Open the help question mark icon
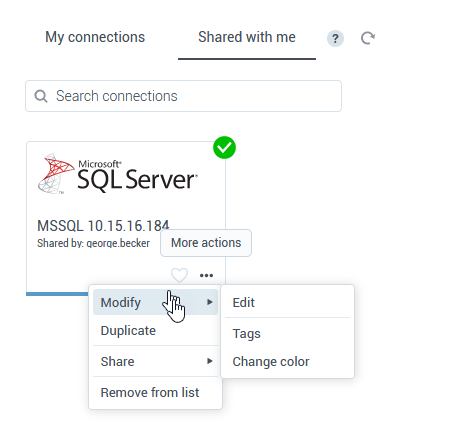The width and height of the screenshot is (451, 431). (x=335, y=39)
